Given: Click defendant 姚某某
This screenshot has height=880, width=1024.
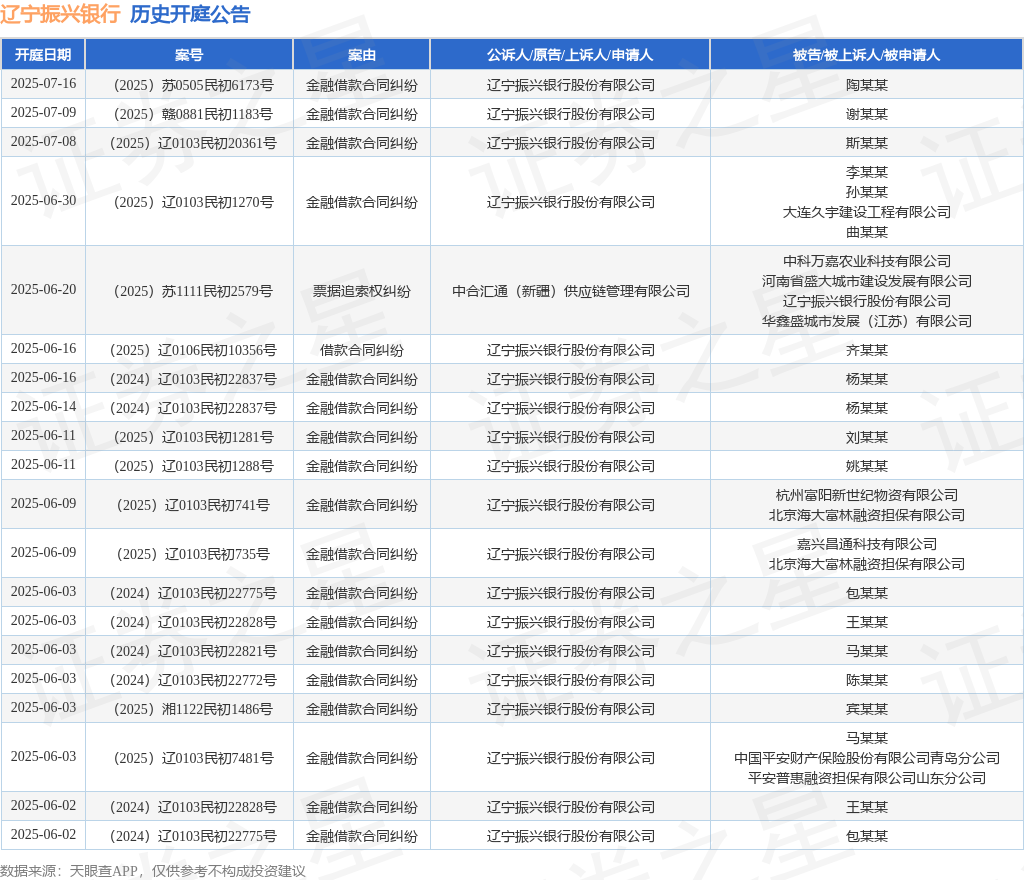Looking at the screenshot, I should coord(867,466).
